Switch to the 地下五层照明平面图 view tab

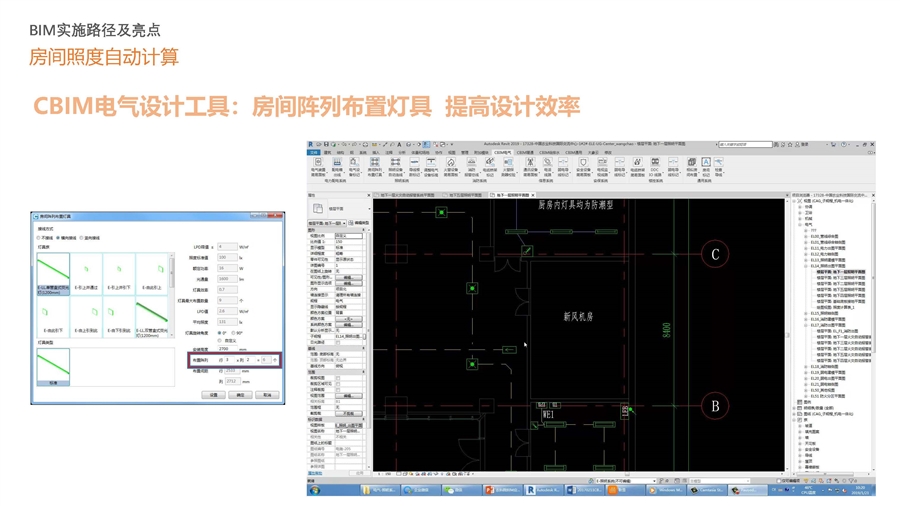(x=464, y=195)
